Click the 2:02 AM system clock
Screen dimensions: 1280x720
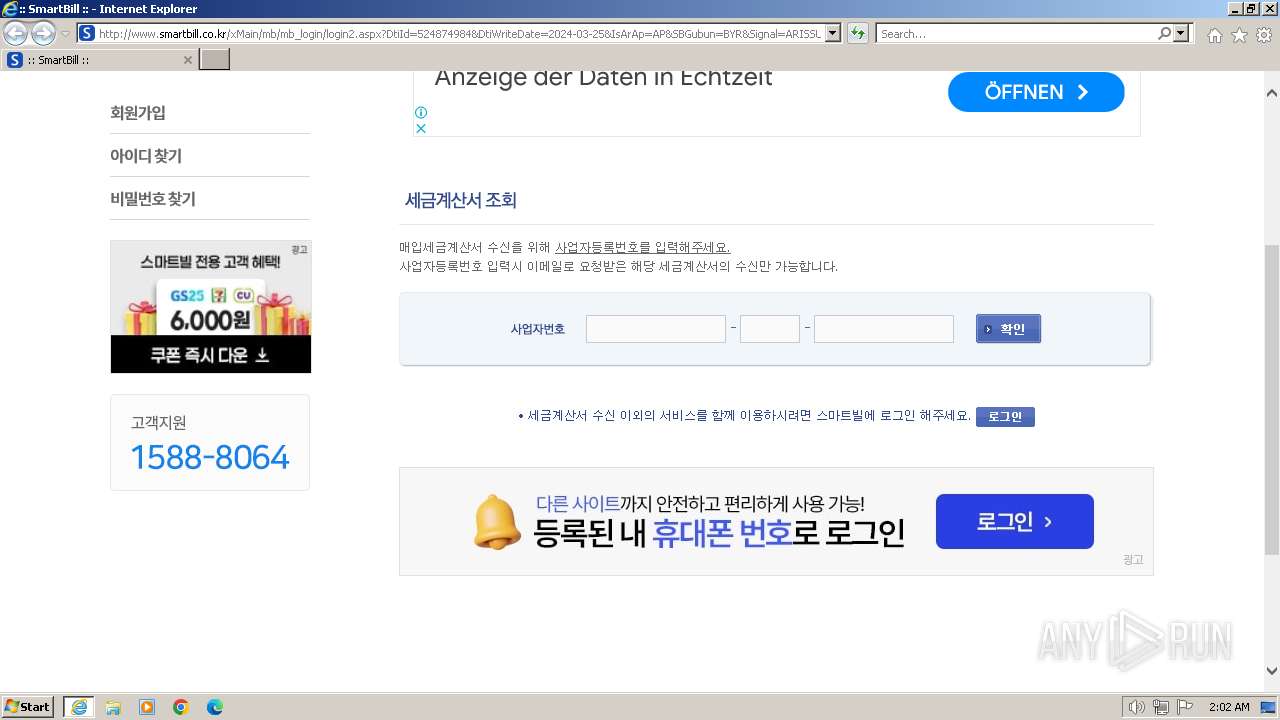pos(1229,707)
